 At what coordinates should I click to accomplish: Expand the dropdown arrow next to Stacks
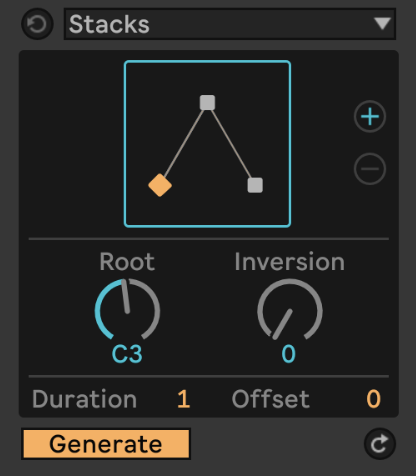(382, 24)
